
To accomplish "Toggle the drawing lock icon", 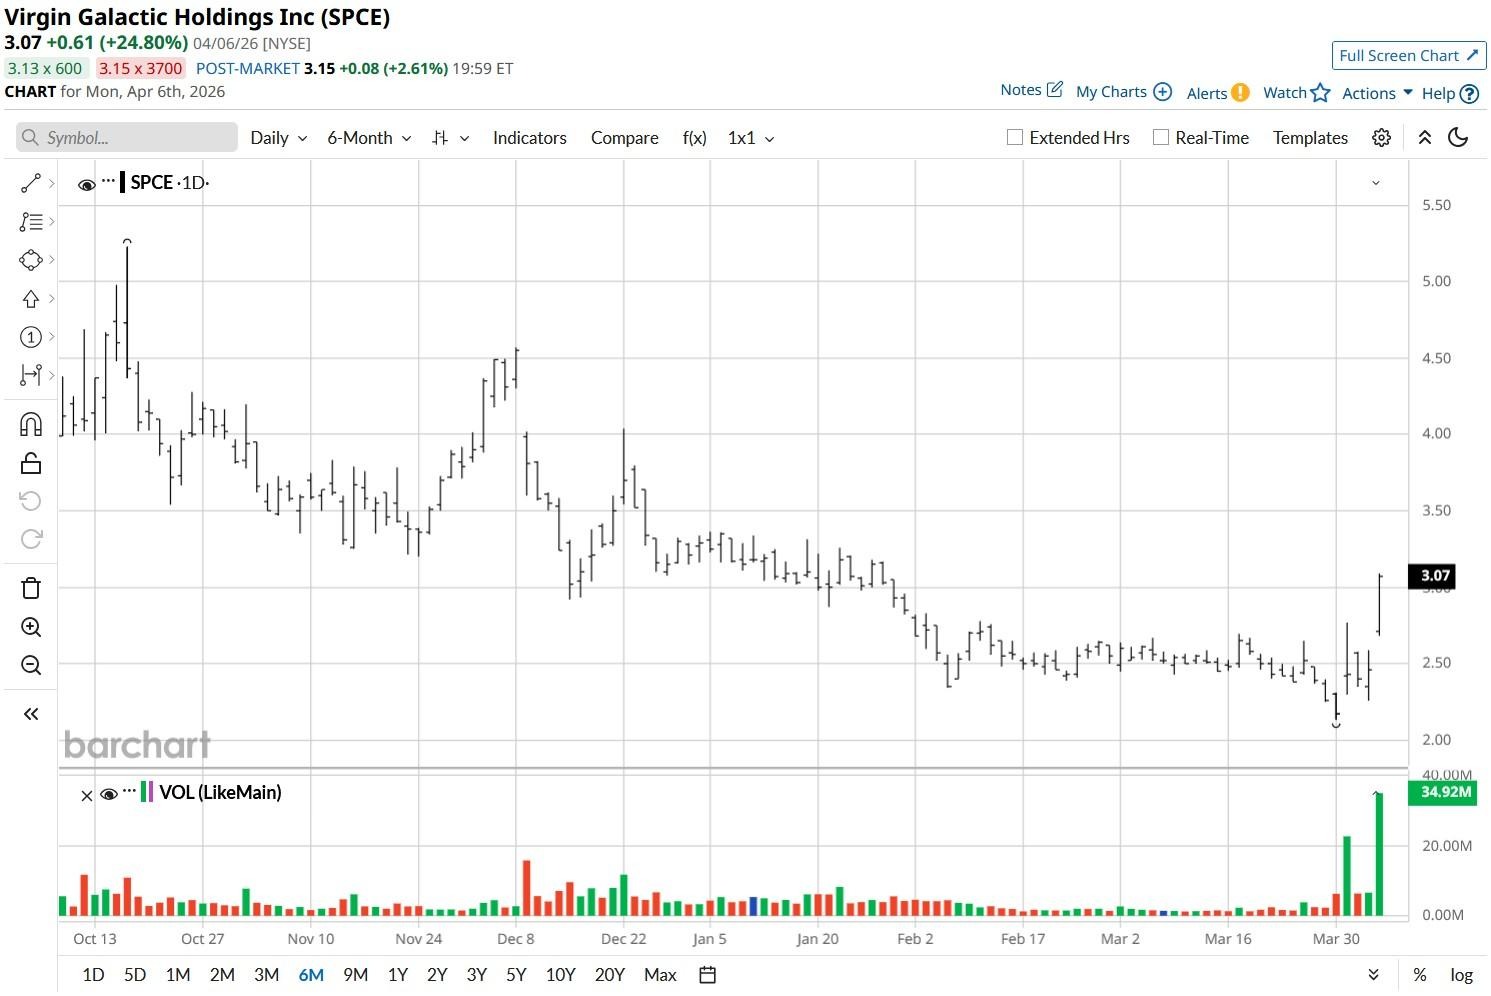I will (x=31, y=463).
